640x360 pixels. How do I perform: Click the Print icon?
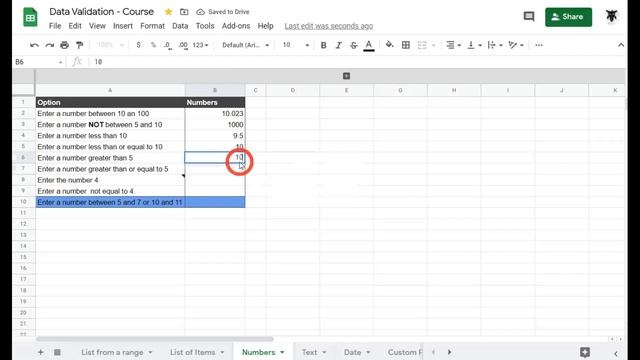point(64,45)
